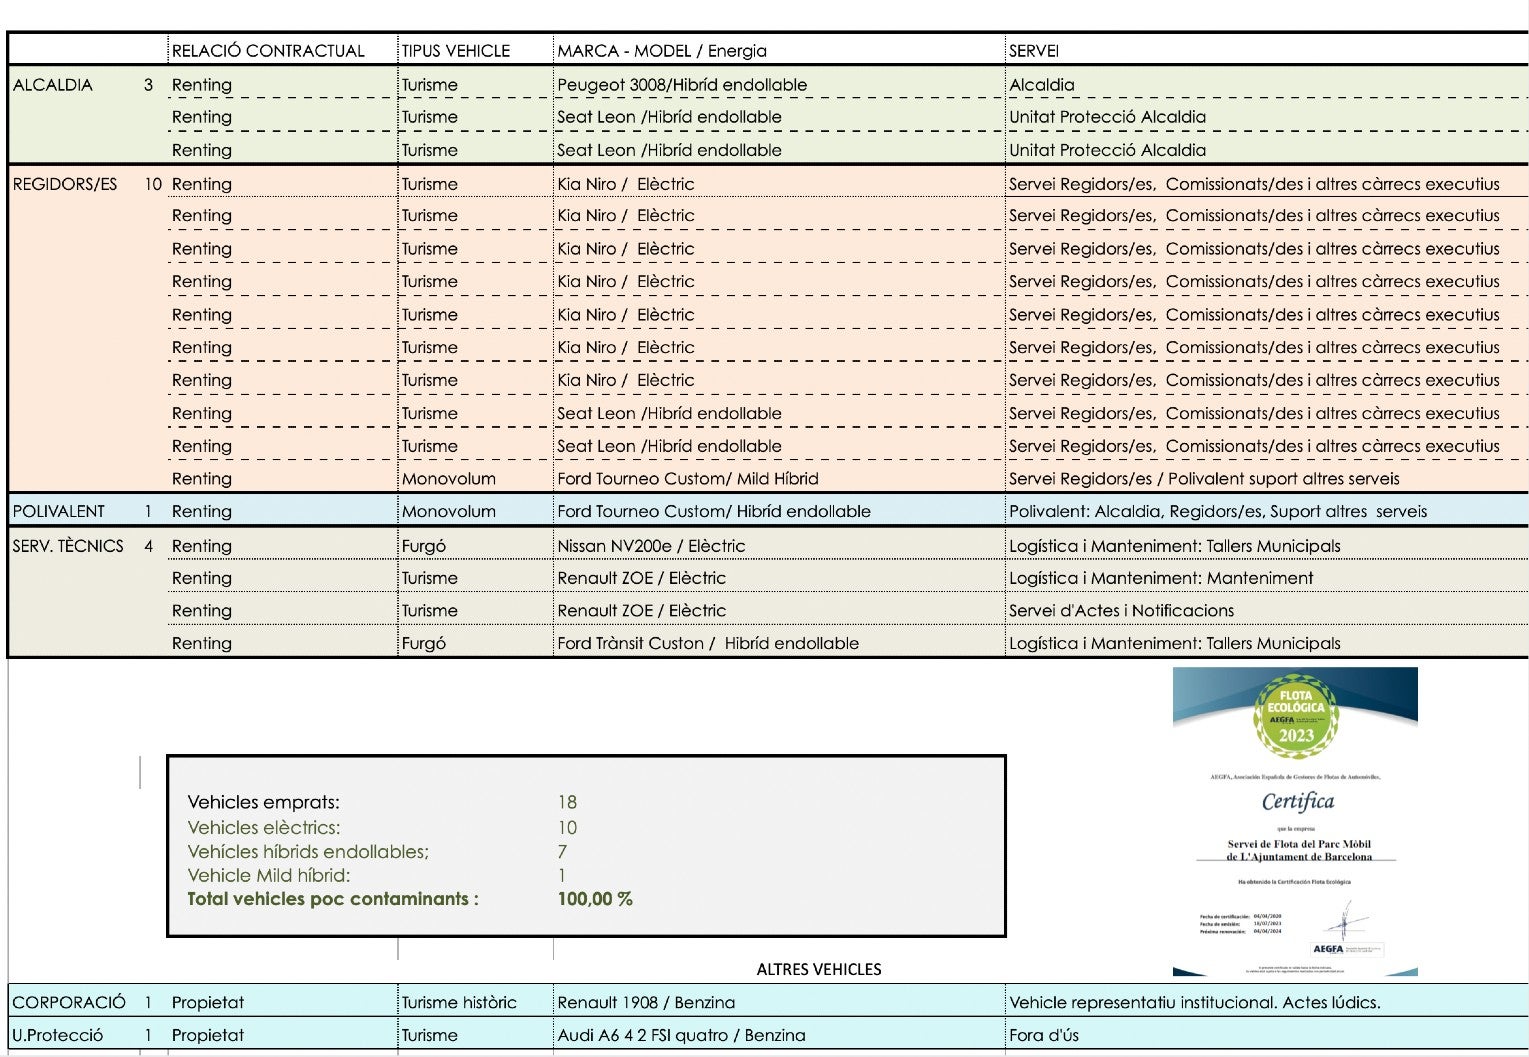
Task: Click the ALTRES VEHICLES heading
Action: (819, 970)
